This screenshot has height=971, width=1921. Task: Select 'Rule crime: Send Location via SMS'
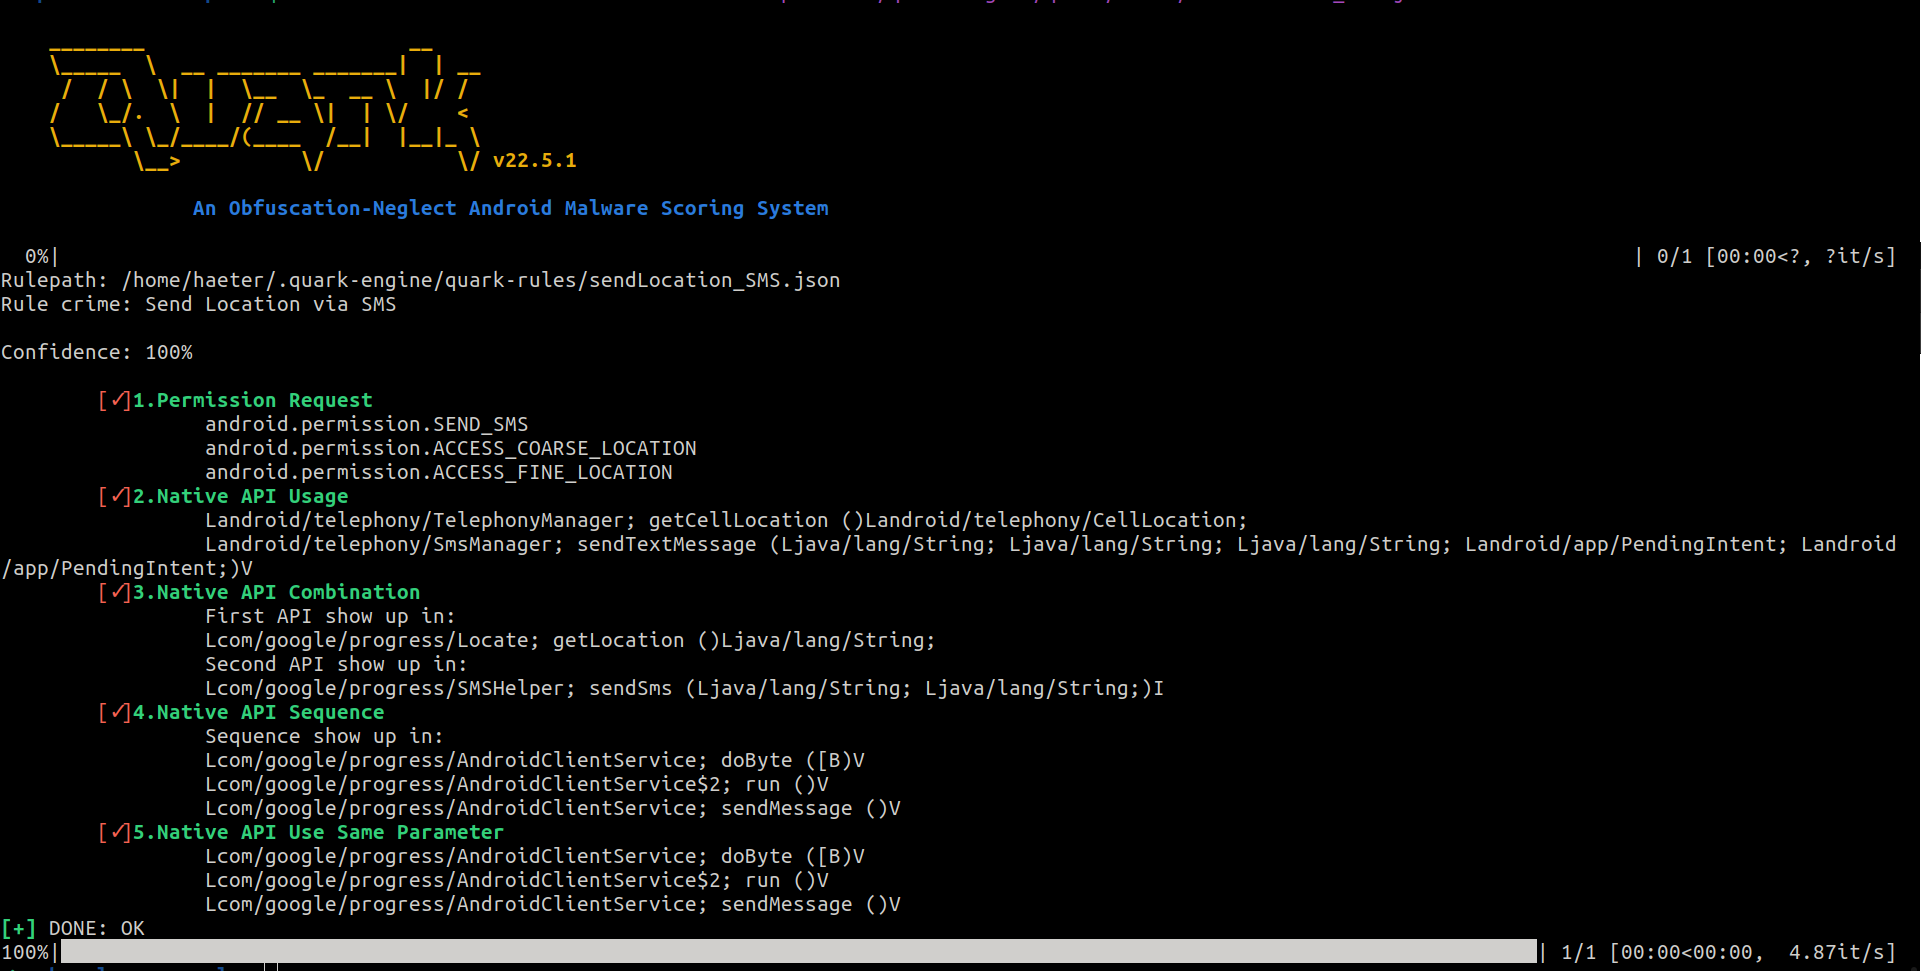tap(199, 304)
